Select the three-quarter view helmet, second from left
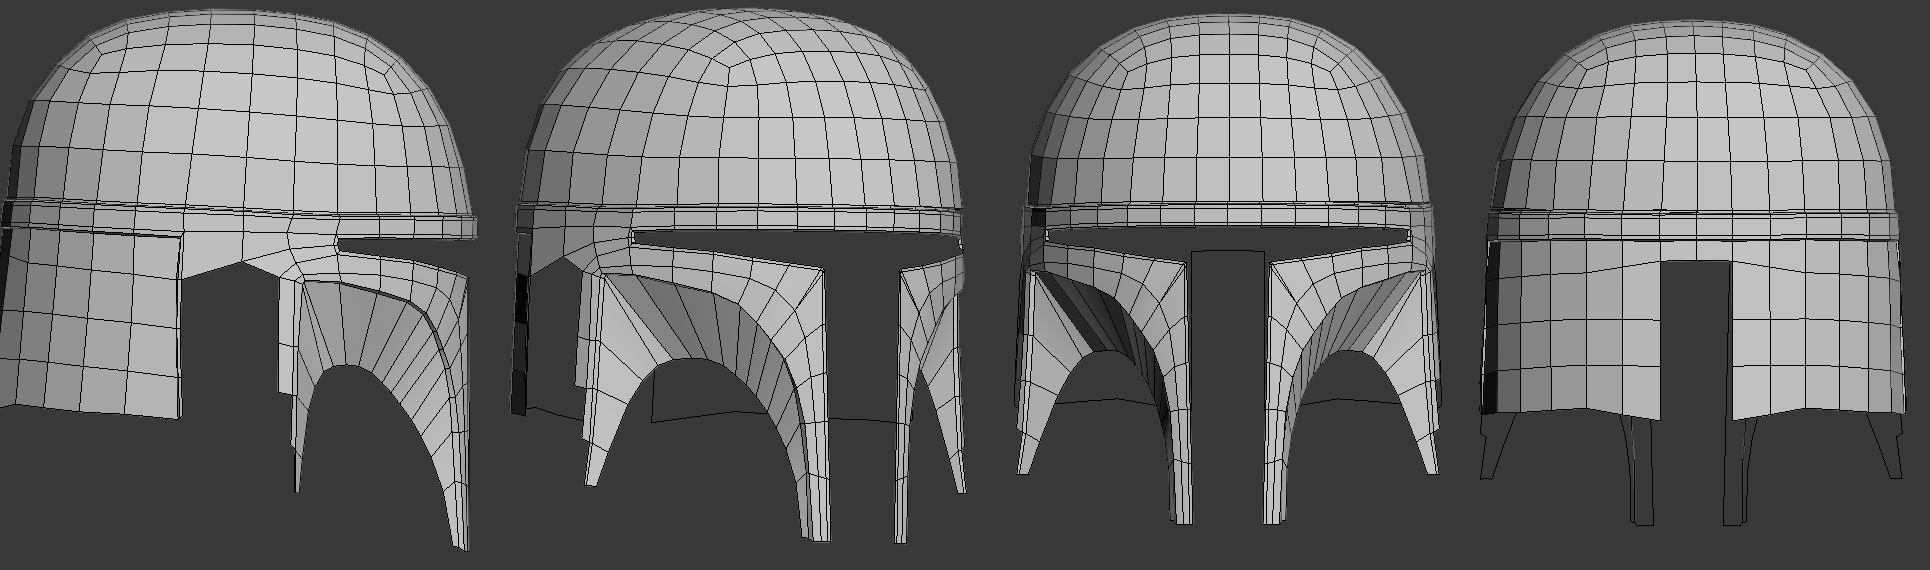Viewport: 1930px width, 570px height. (738, 276)
